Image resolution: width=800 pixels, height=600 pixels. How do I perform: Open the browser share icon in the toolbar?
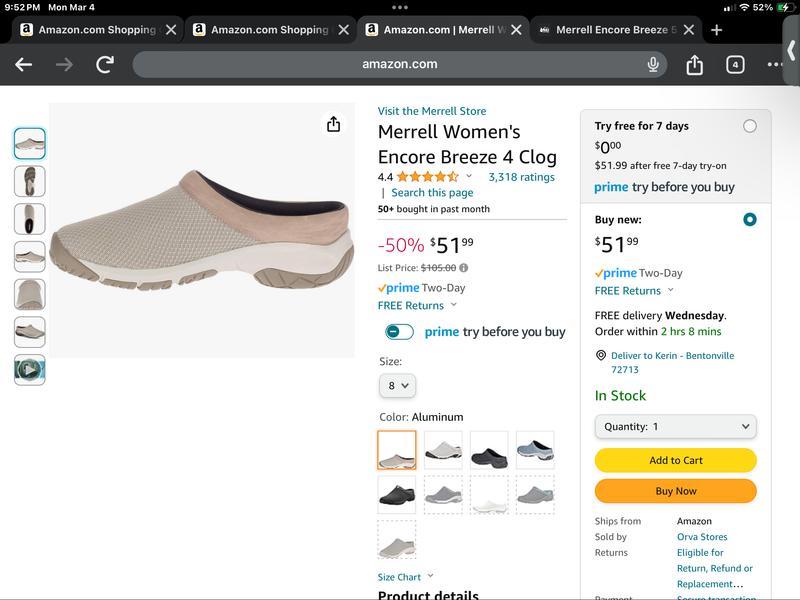(693, 66)
